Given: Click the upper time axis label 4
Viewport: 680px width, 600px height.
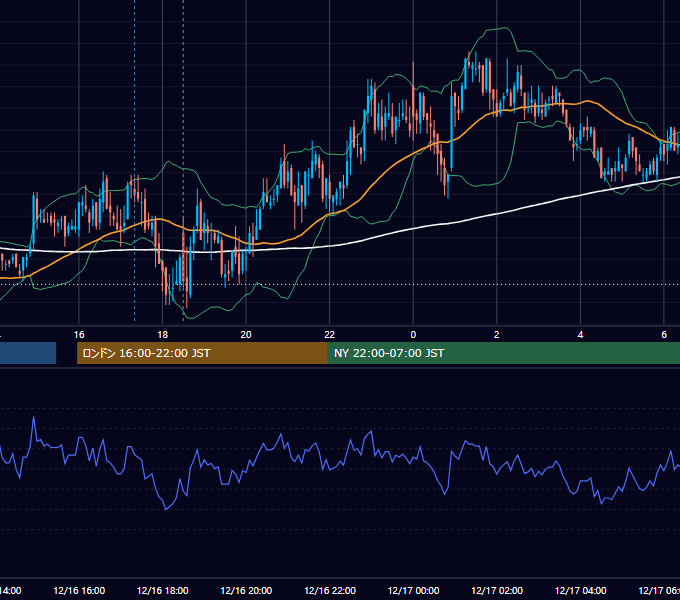Looking at the screenshot, I should tap(580, 335).
